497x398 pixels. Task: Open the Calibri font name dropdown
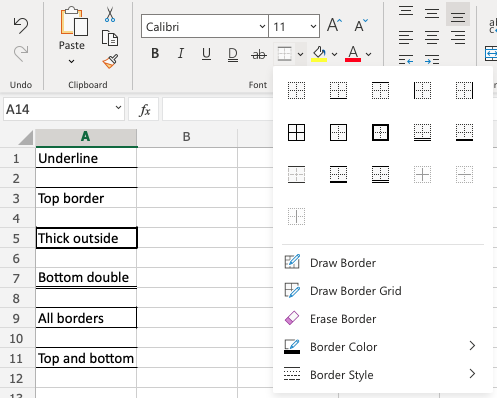coord(205,26)
